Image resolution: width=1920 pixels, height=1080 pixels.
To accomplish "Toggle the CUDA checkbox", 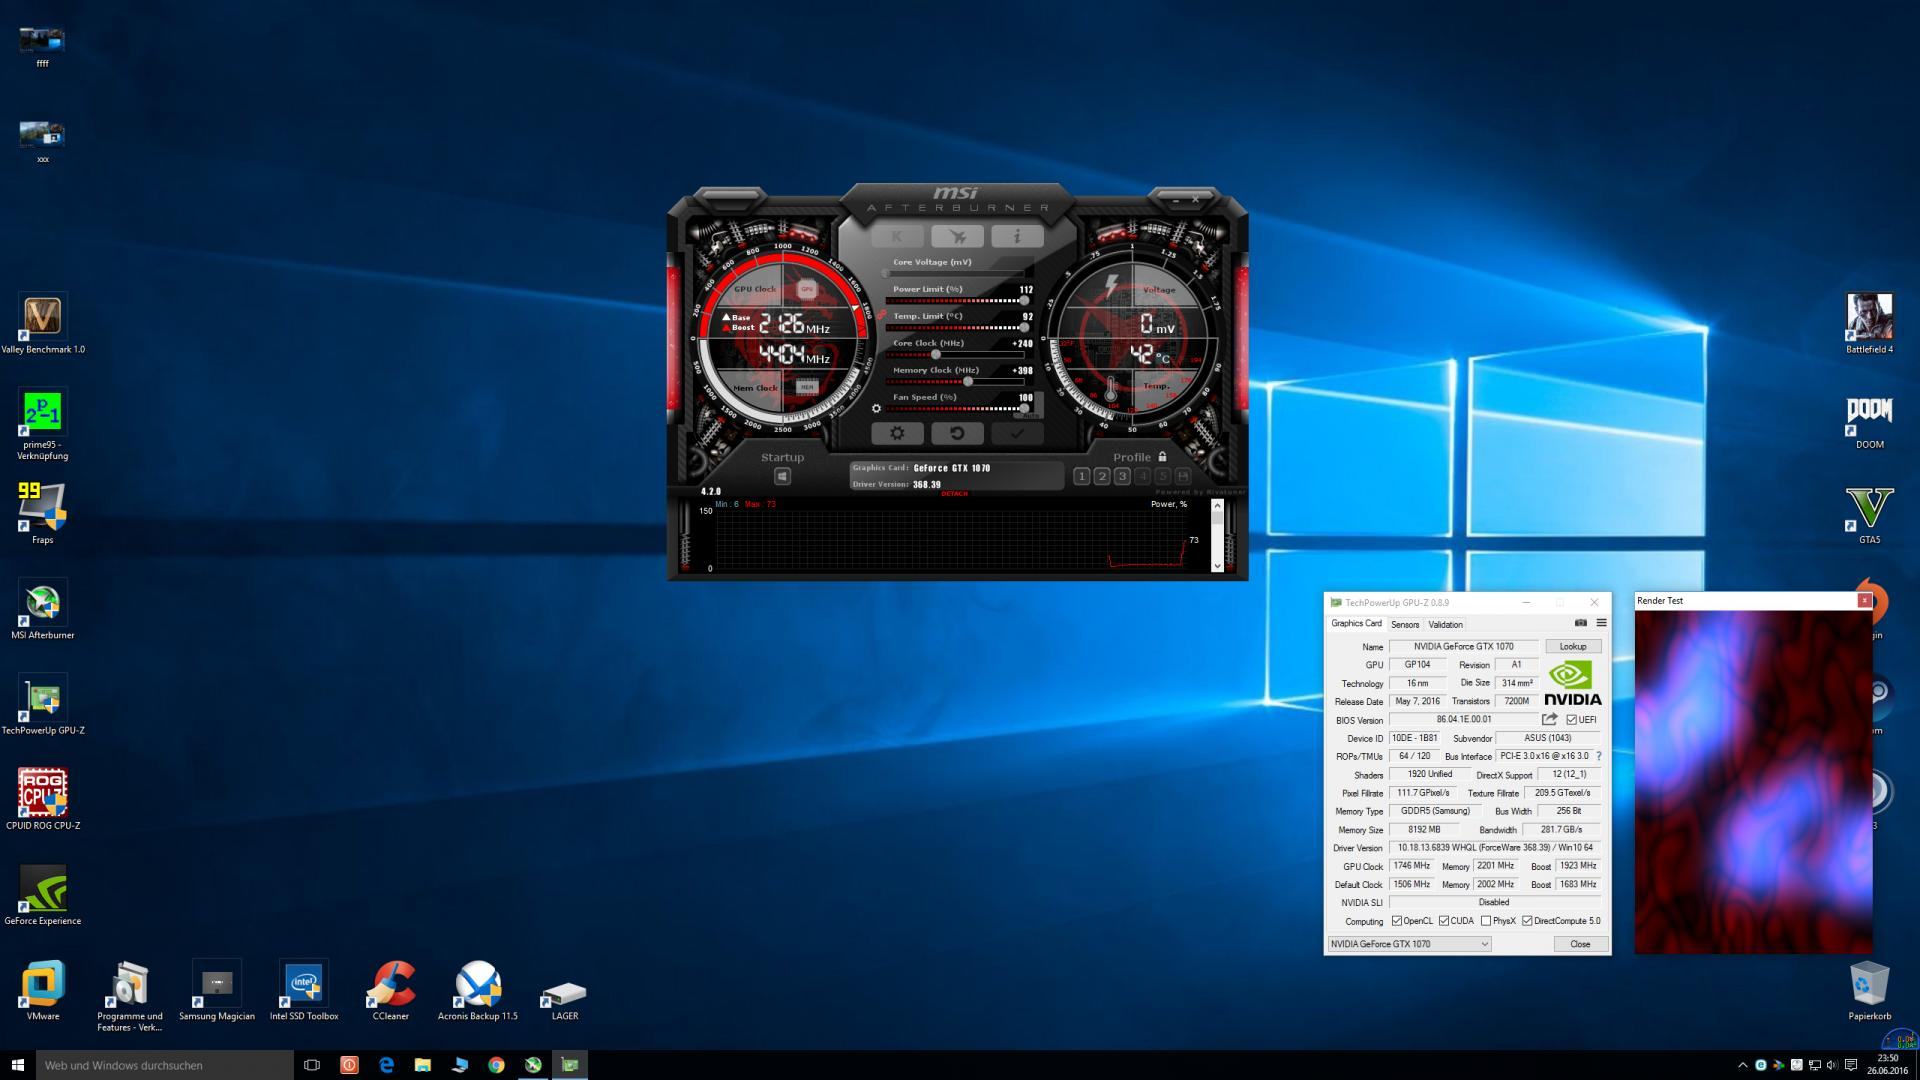I will [1444, 921].
